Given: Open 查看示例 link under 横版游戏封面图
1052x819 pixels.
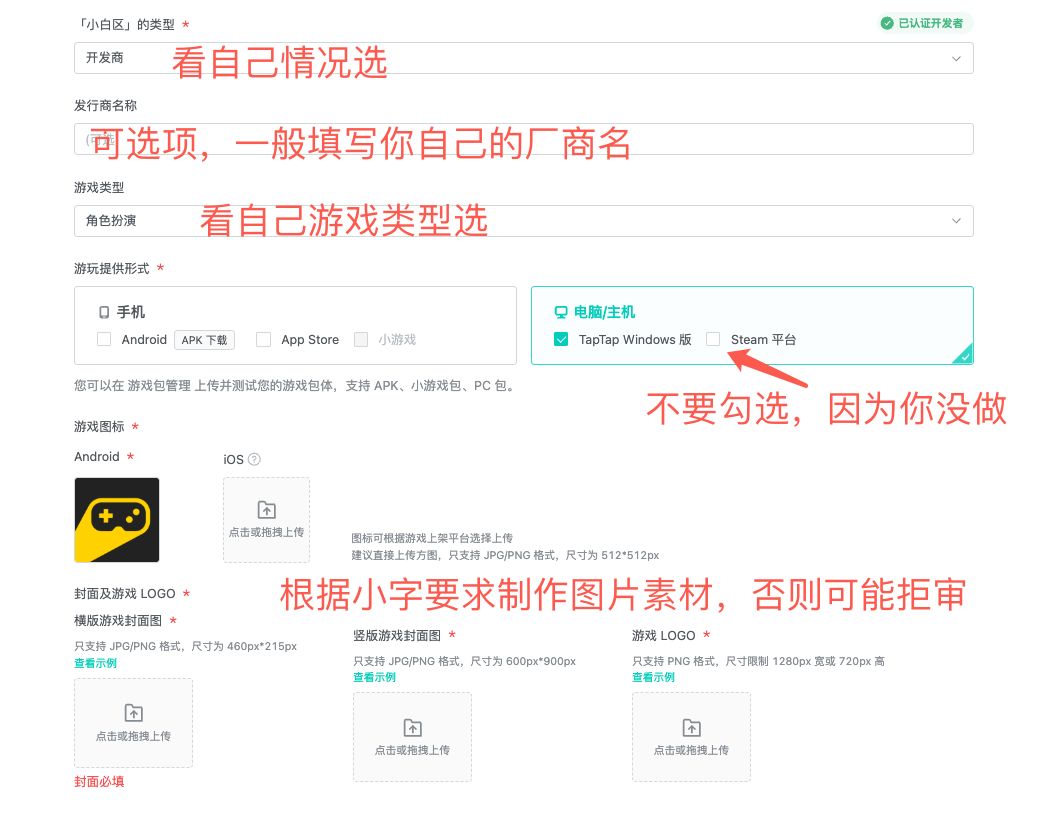Looking at the screenshot, I should coord(95,663).
